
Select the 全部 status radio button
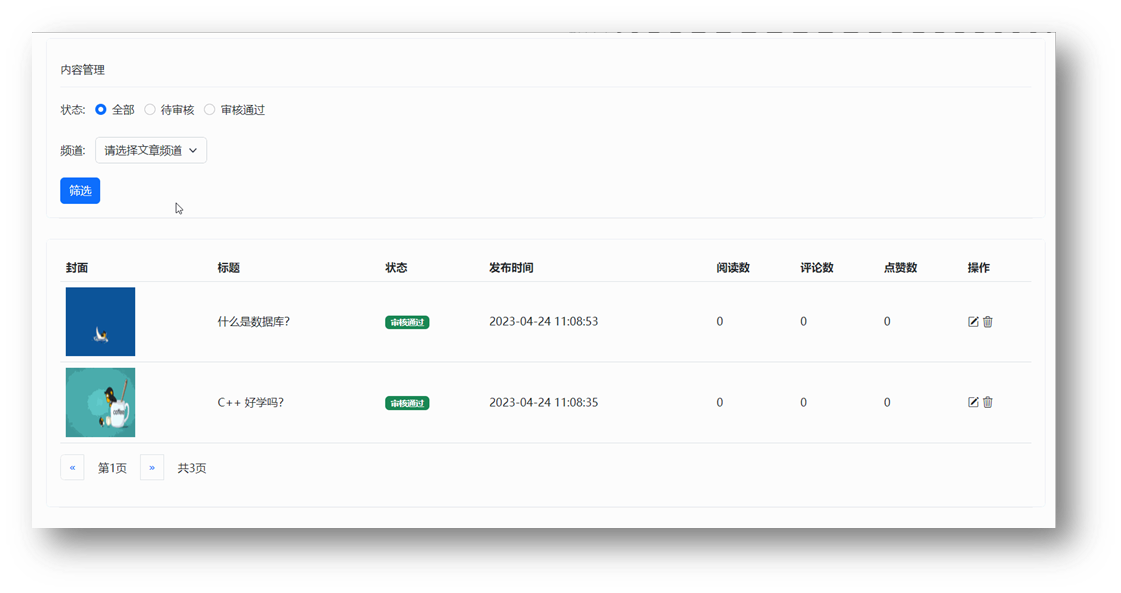click(x=101, y=110)
